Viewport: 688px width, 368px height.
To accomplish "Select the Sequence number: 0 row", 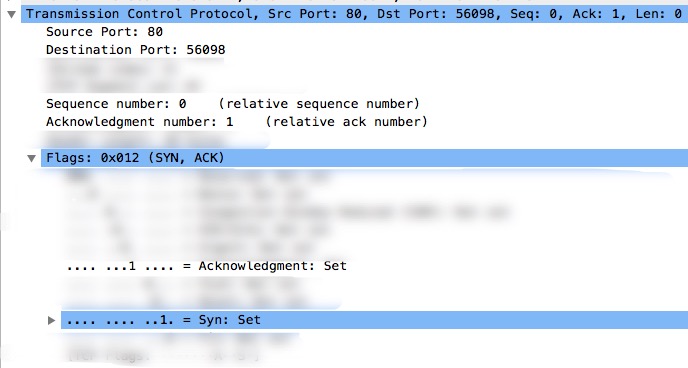I will tap(233, 104).
